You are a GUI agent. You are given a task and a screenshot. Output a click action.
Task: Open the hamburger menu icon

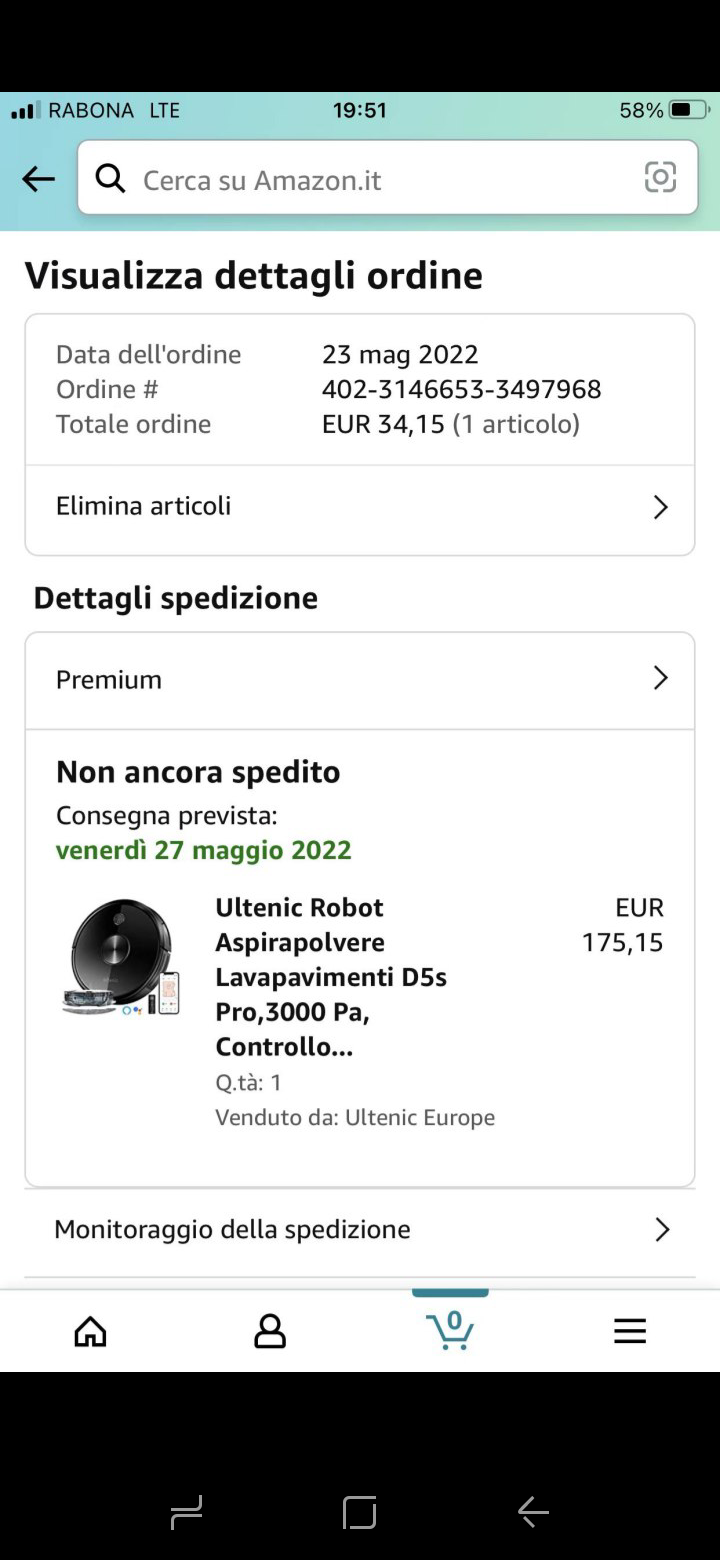click(x=630, y=1331)
